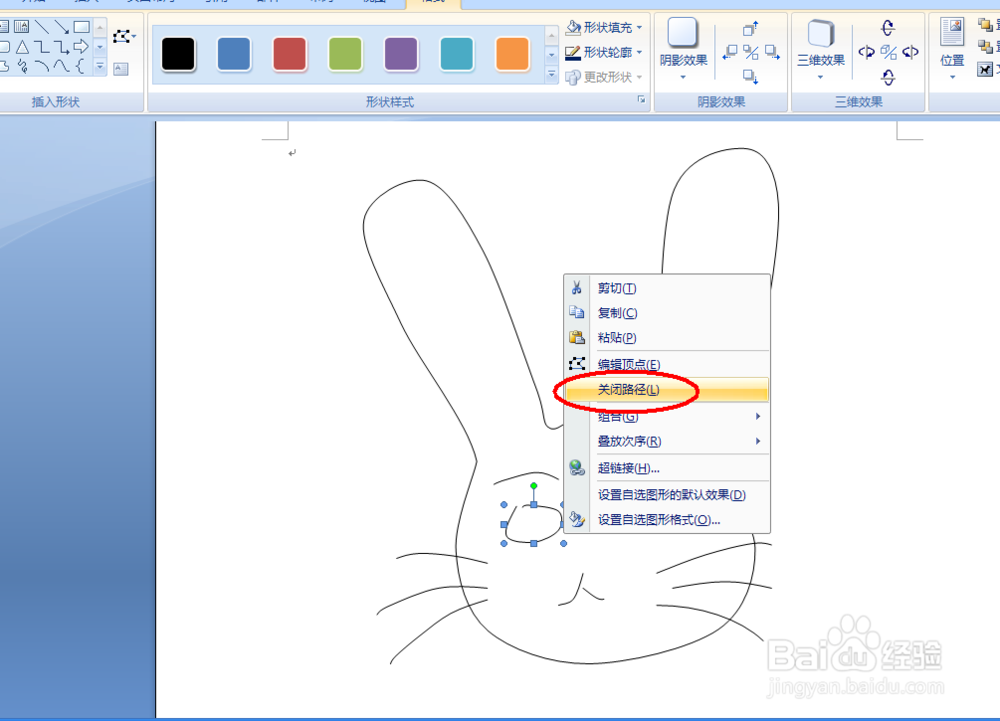Select the block right arrow shape
Screen dimensions: 1000x721
coord(81,47)
